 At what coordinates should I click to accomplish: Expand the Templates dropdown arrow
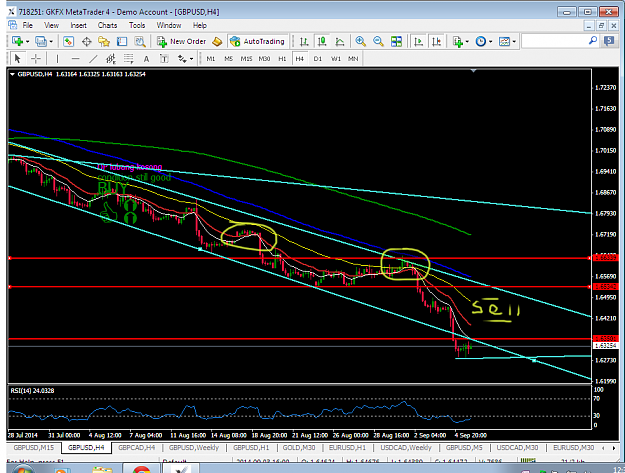coord(515,41)
